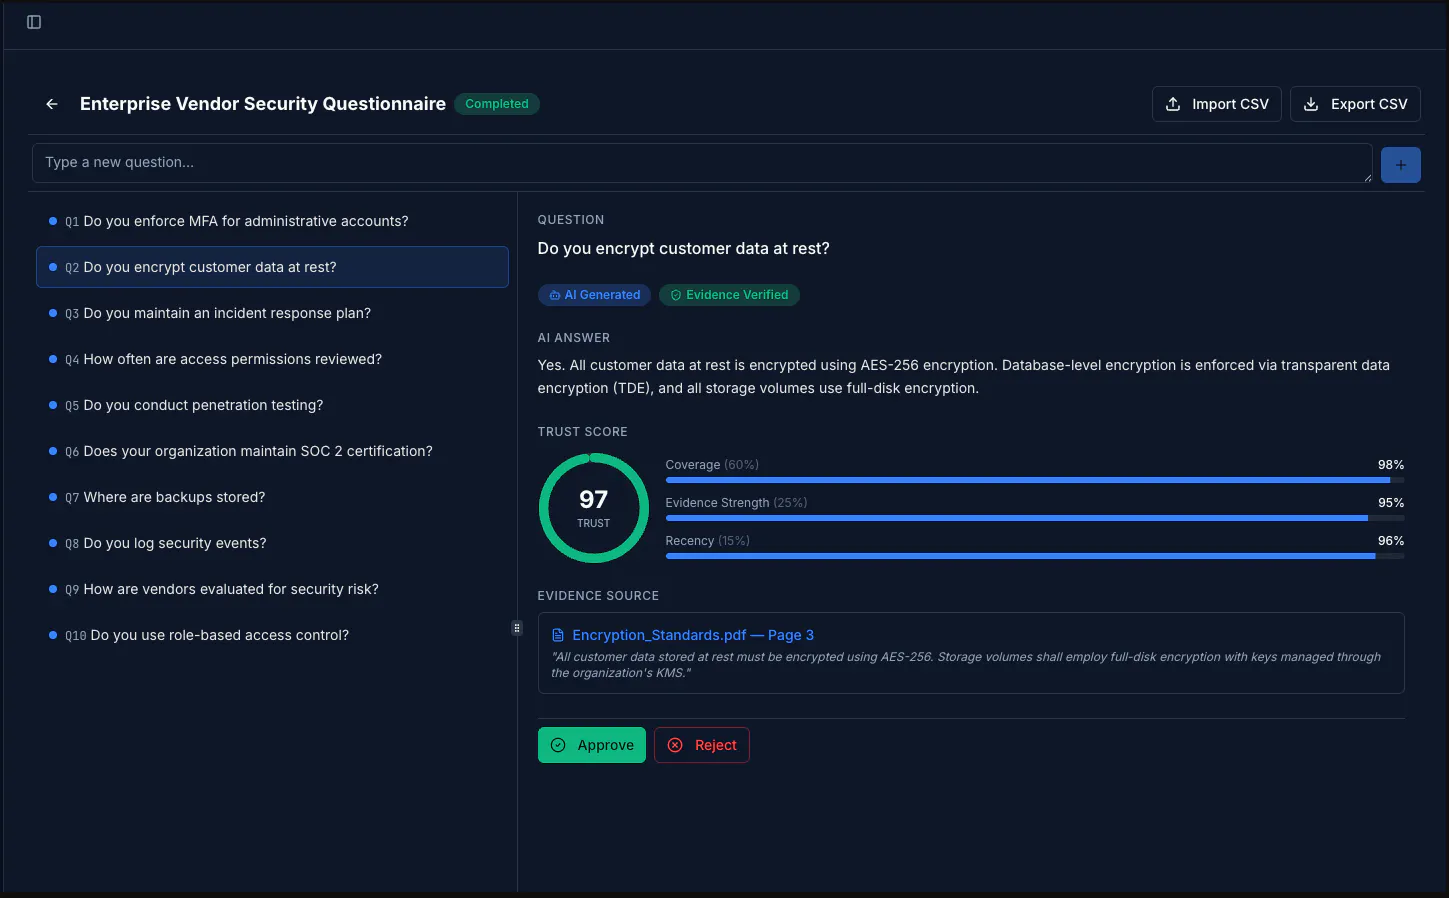1449x898 pixels.
Task: Reject the AI answer
Action: pyautogui.click(x=702, y=745)
